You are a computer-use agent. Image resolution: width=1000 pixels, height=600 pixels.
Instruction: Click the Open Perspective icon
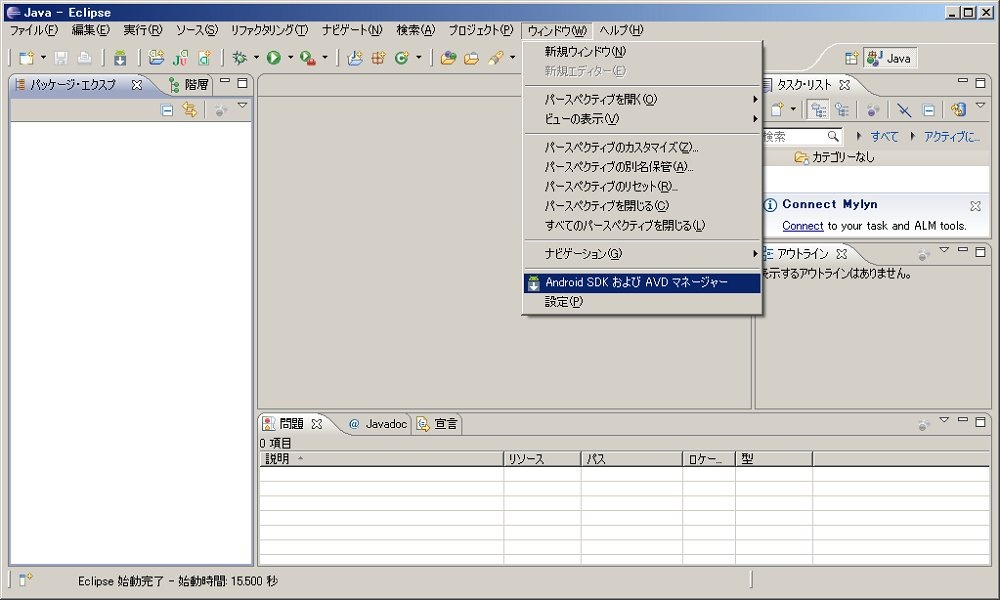click(x=851, y=58)
